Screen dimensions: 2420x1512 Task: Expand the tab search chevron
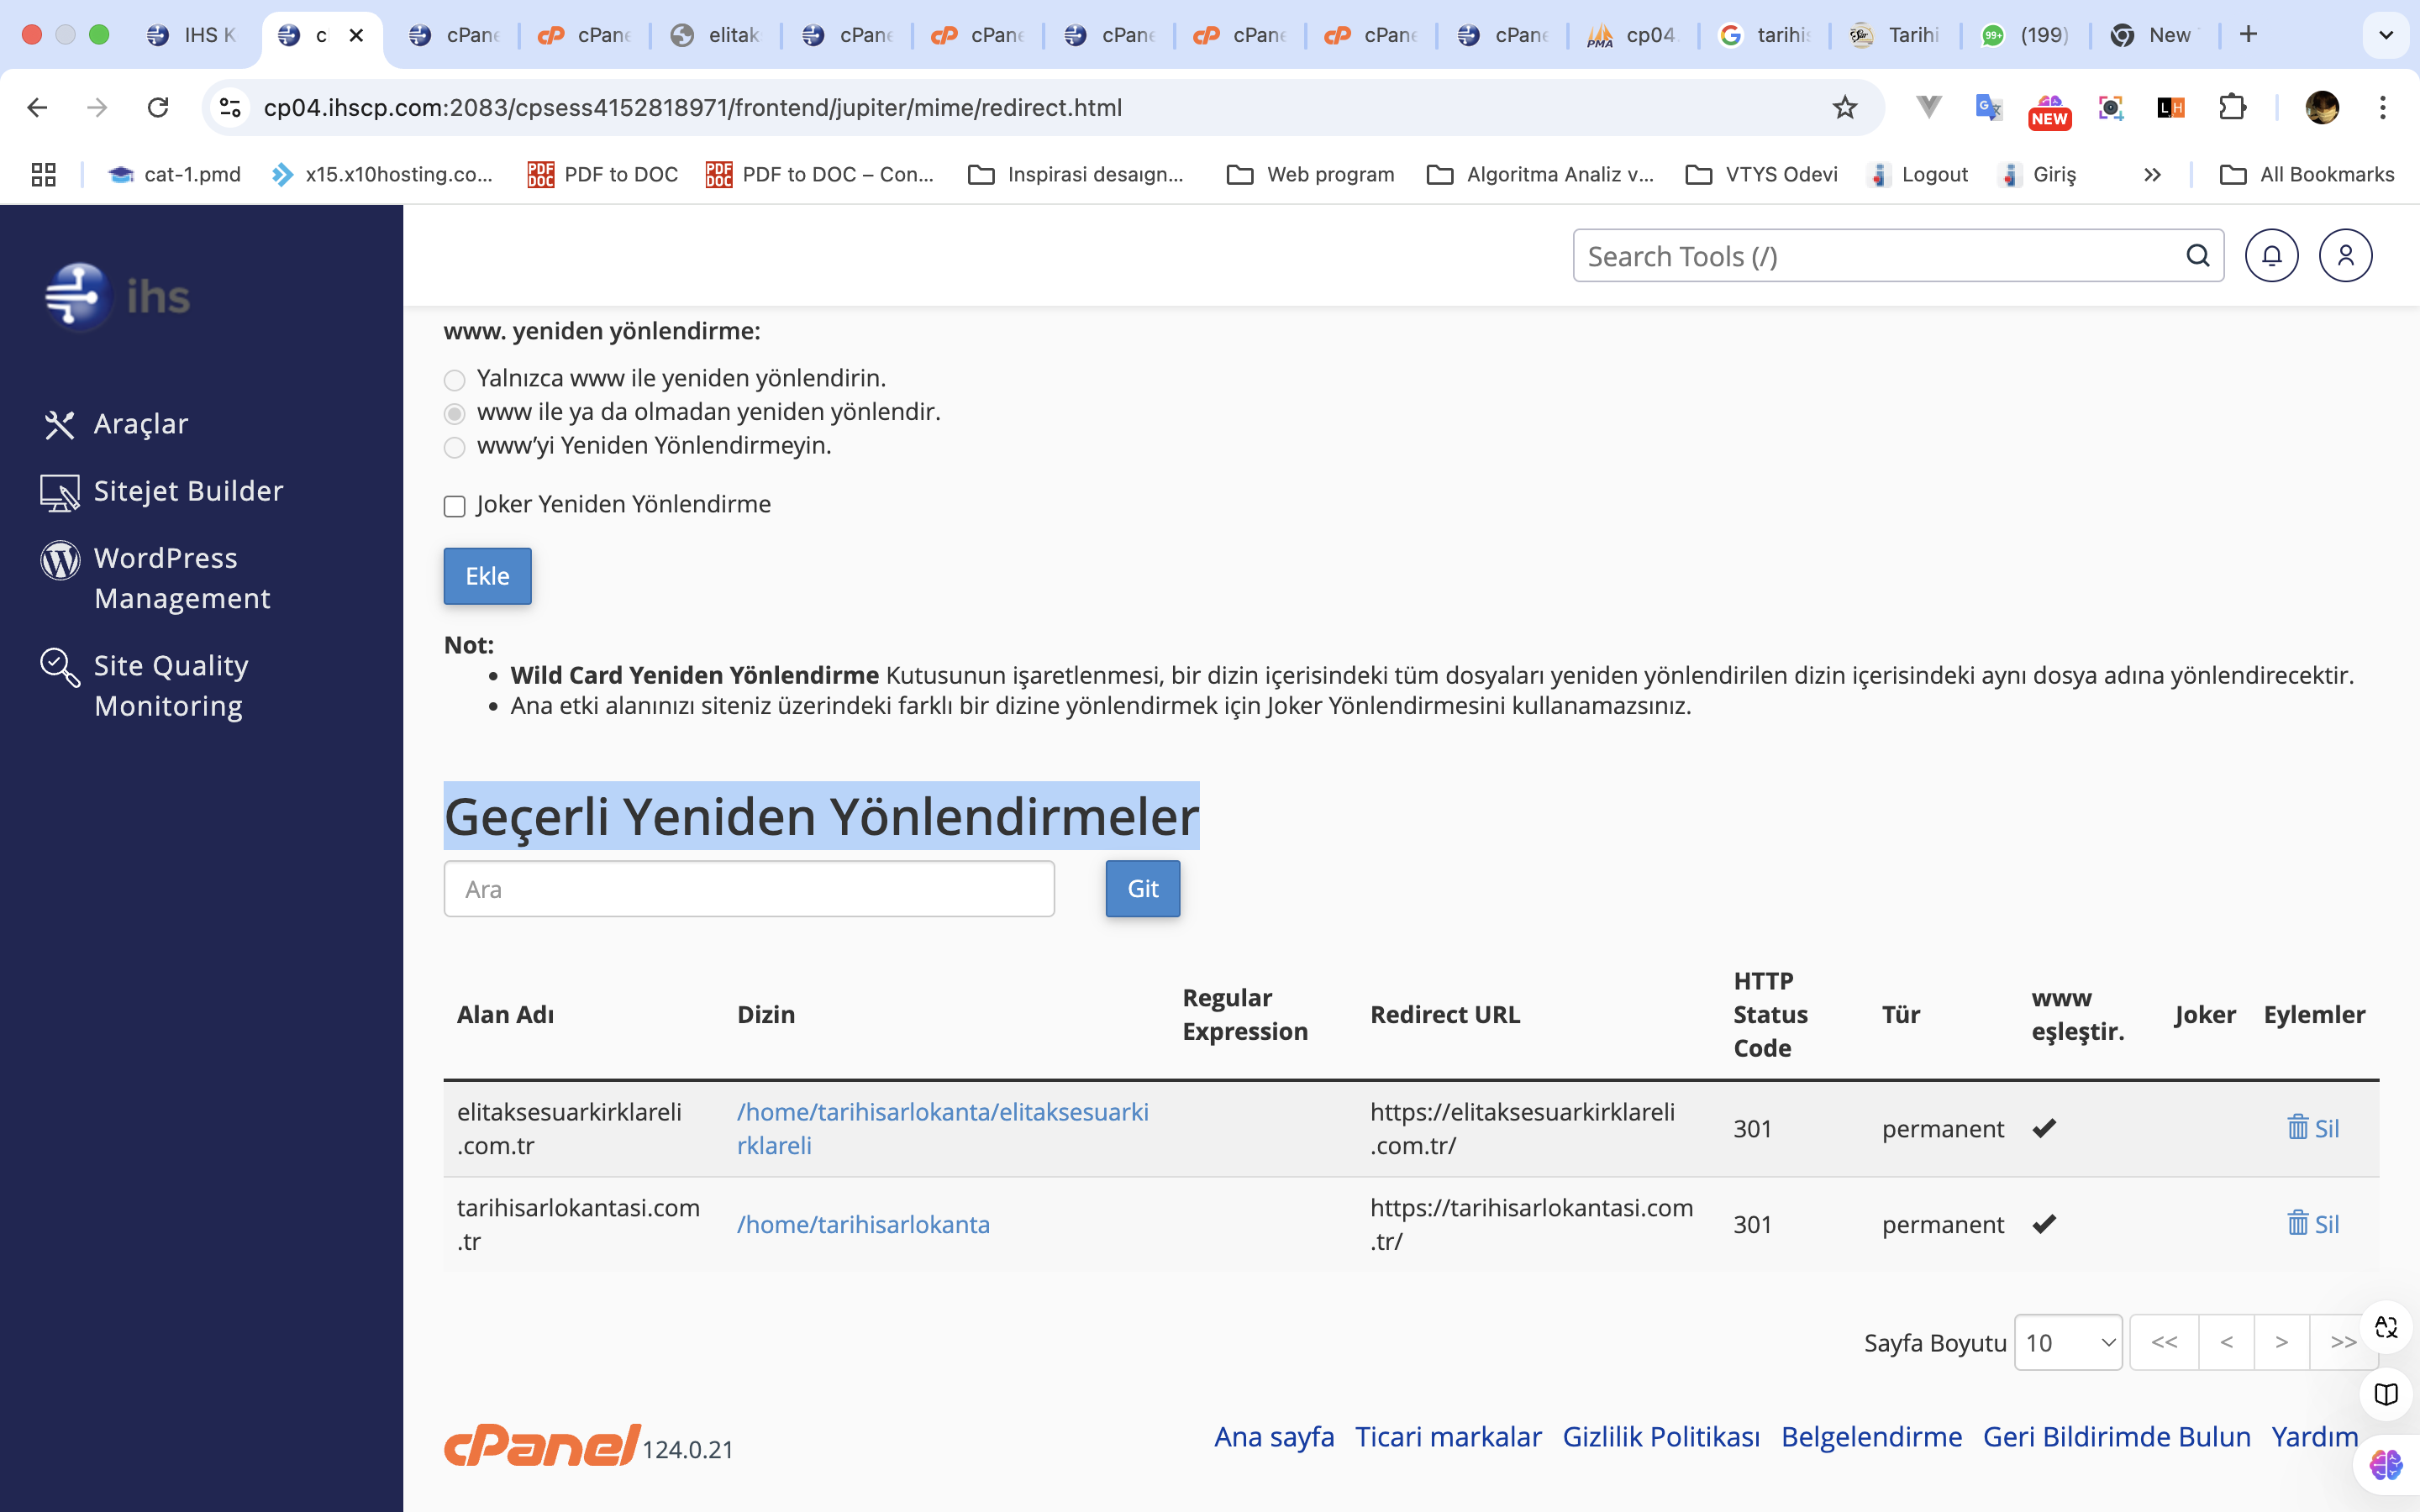(x=2386, y=35)
